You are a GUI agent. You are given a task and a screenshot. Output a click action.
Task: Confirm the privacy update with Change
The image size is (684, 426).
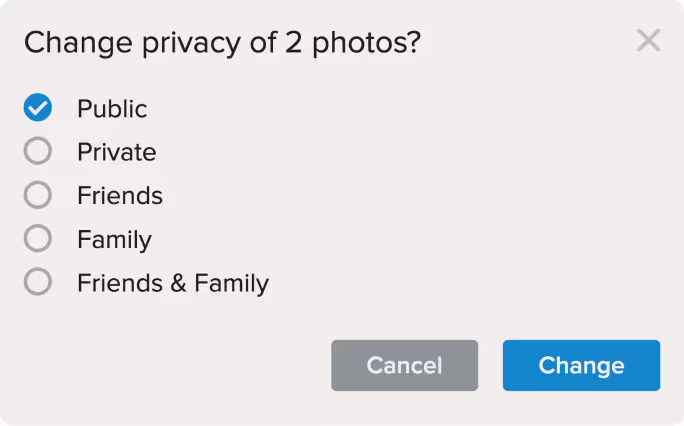click(x=581, y=365)
